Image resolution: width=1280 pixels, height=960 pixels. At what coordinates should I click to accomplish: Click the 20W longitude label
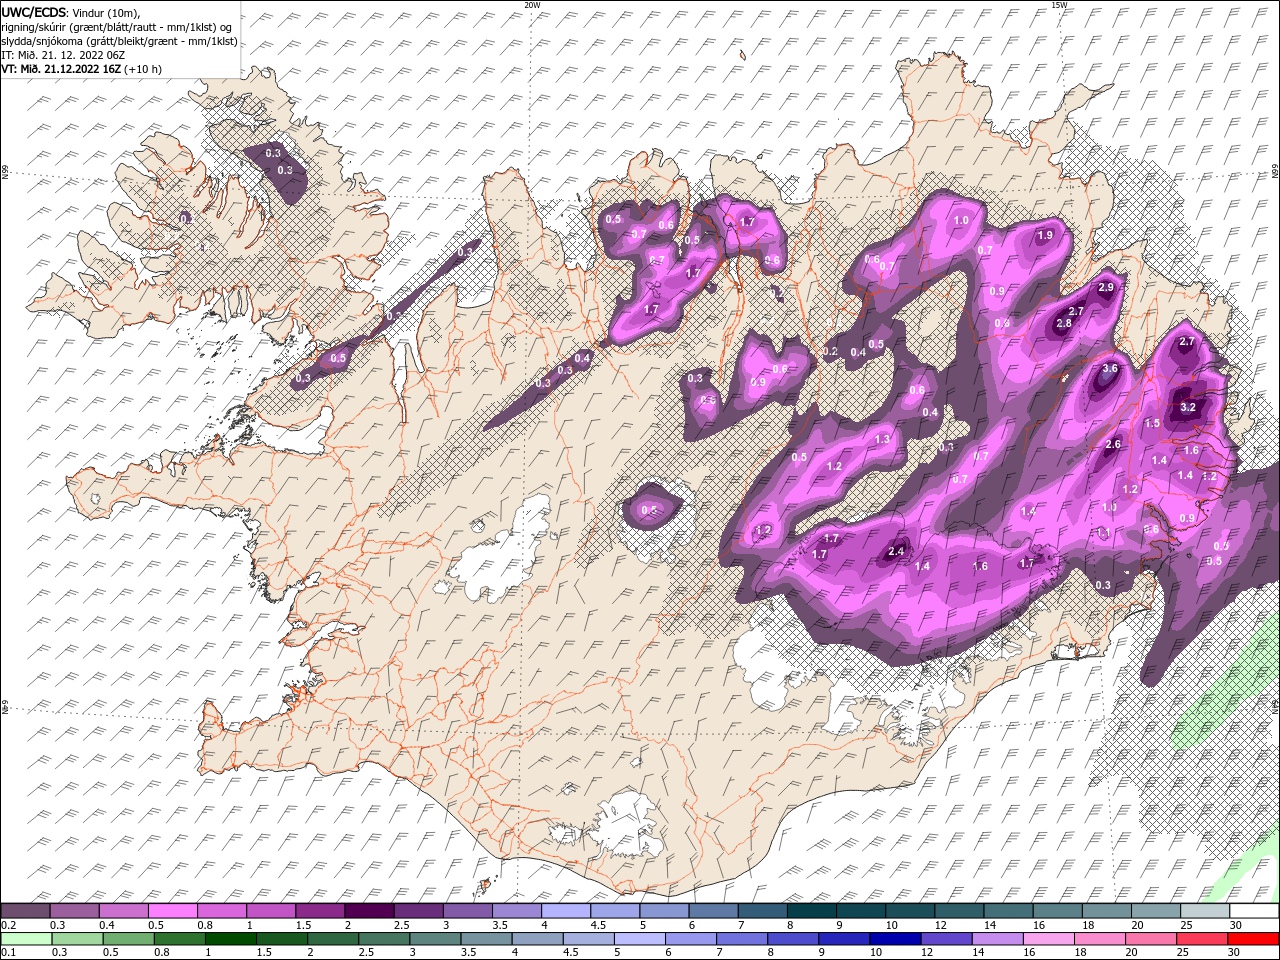532,5
